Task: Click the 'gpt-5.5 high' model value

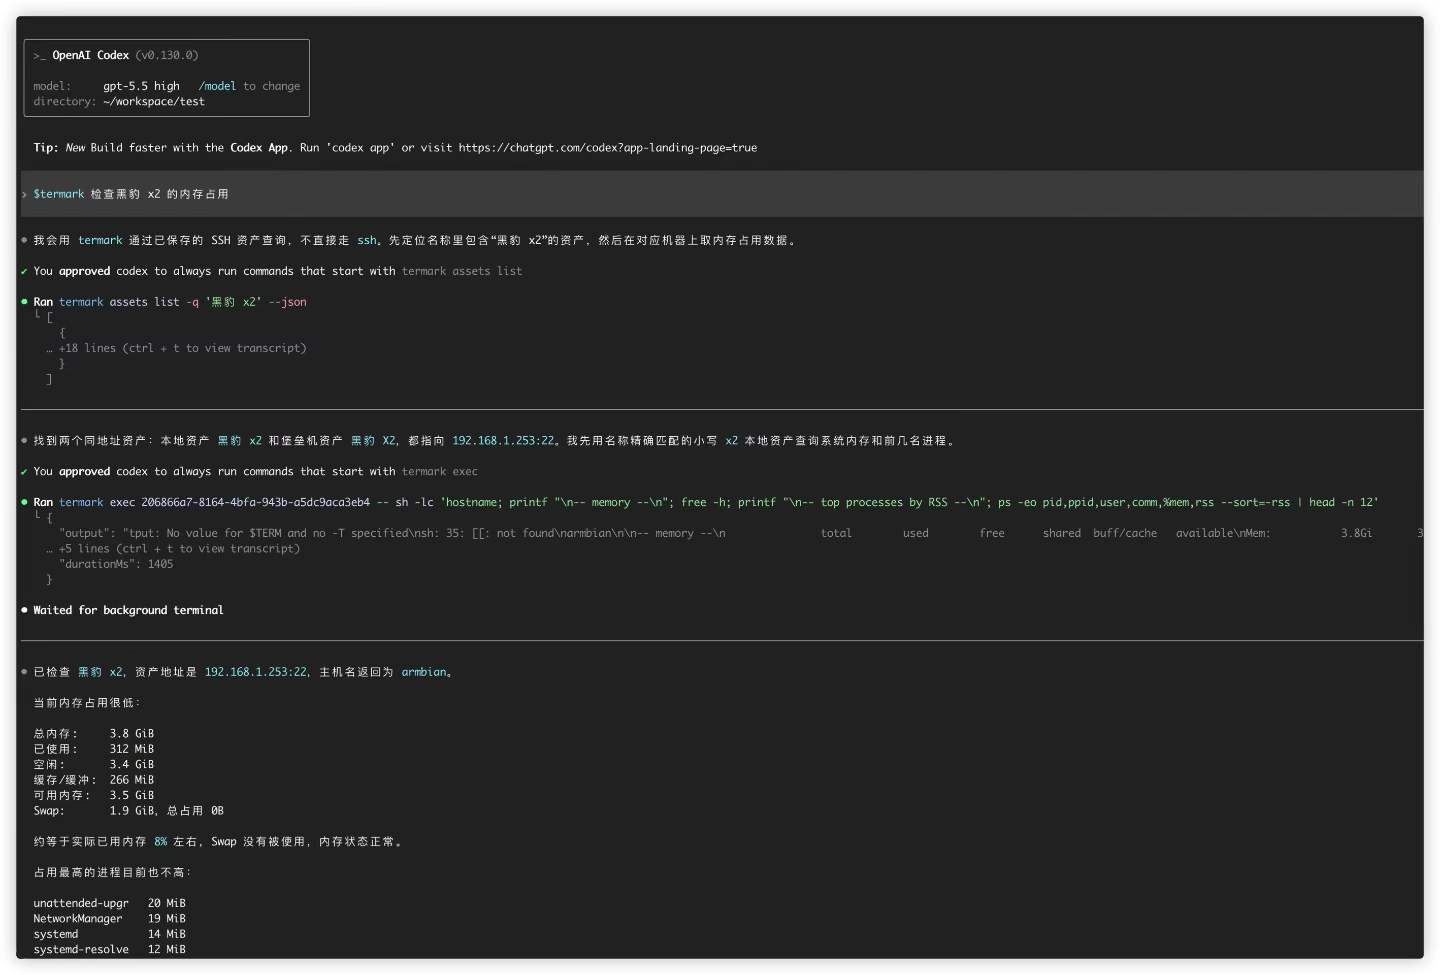Action: click(141, 87)
